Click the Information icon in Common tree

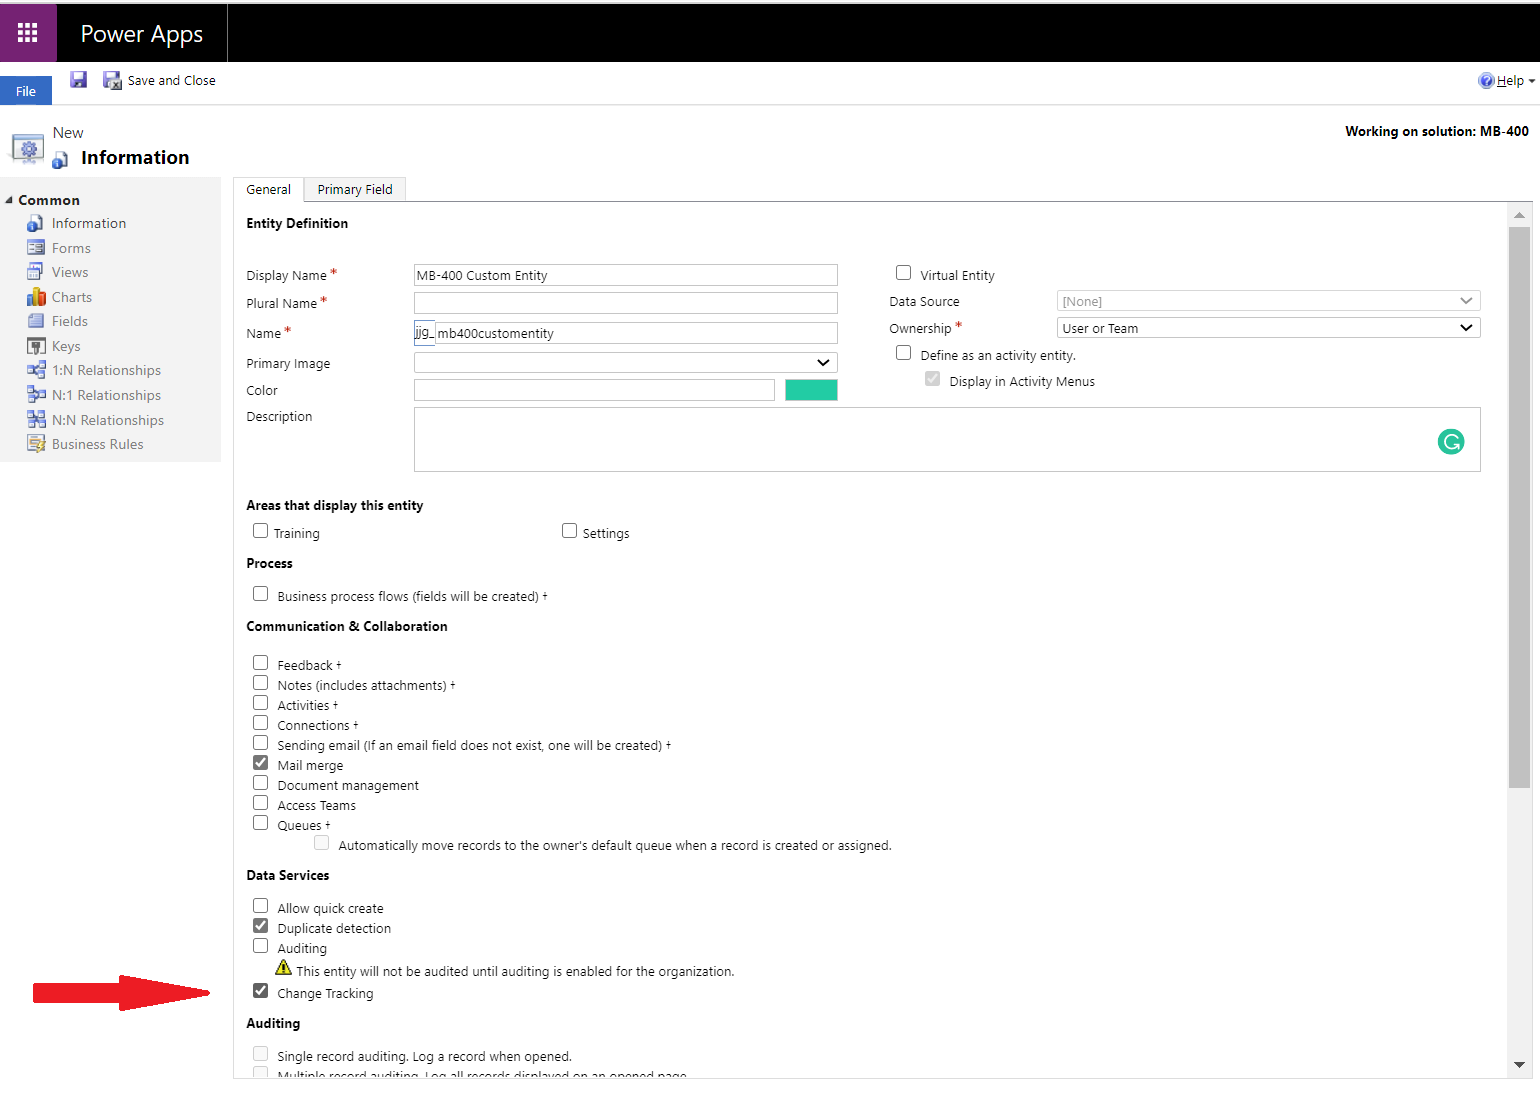coord(35,223)
